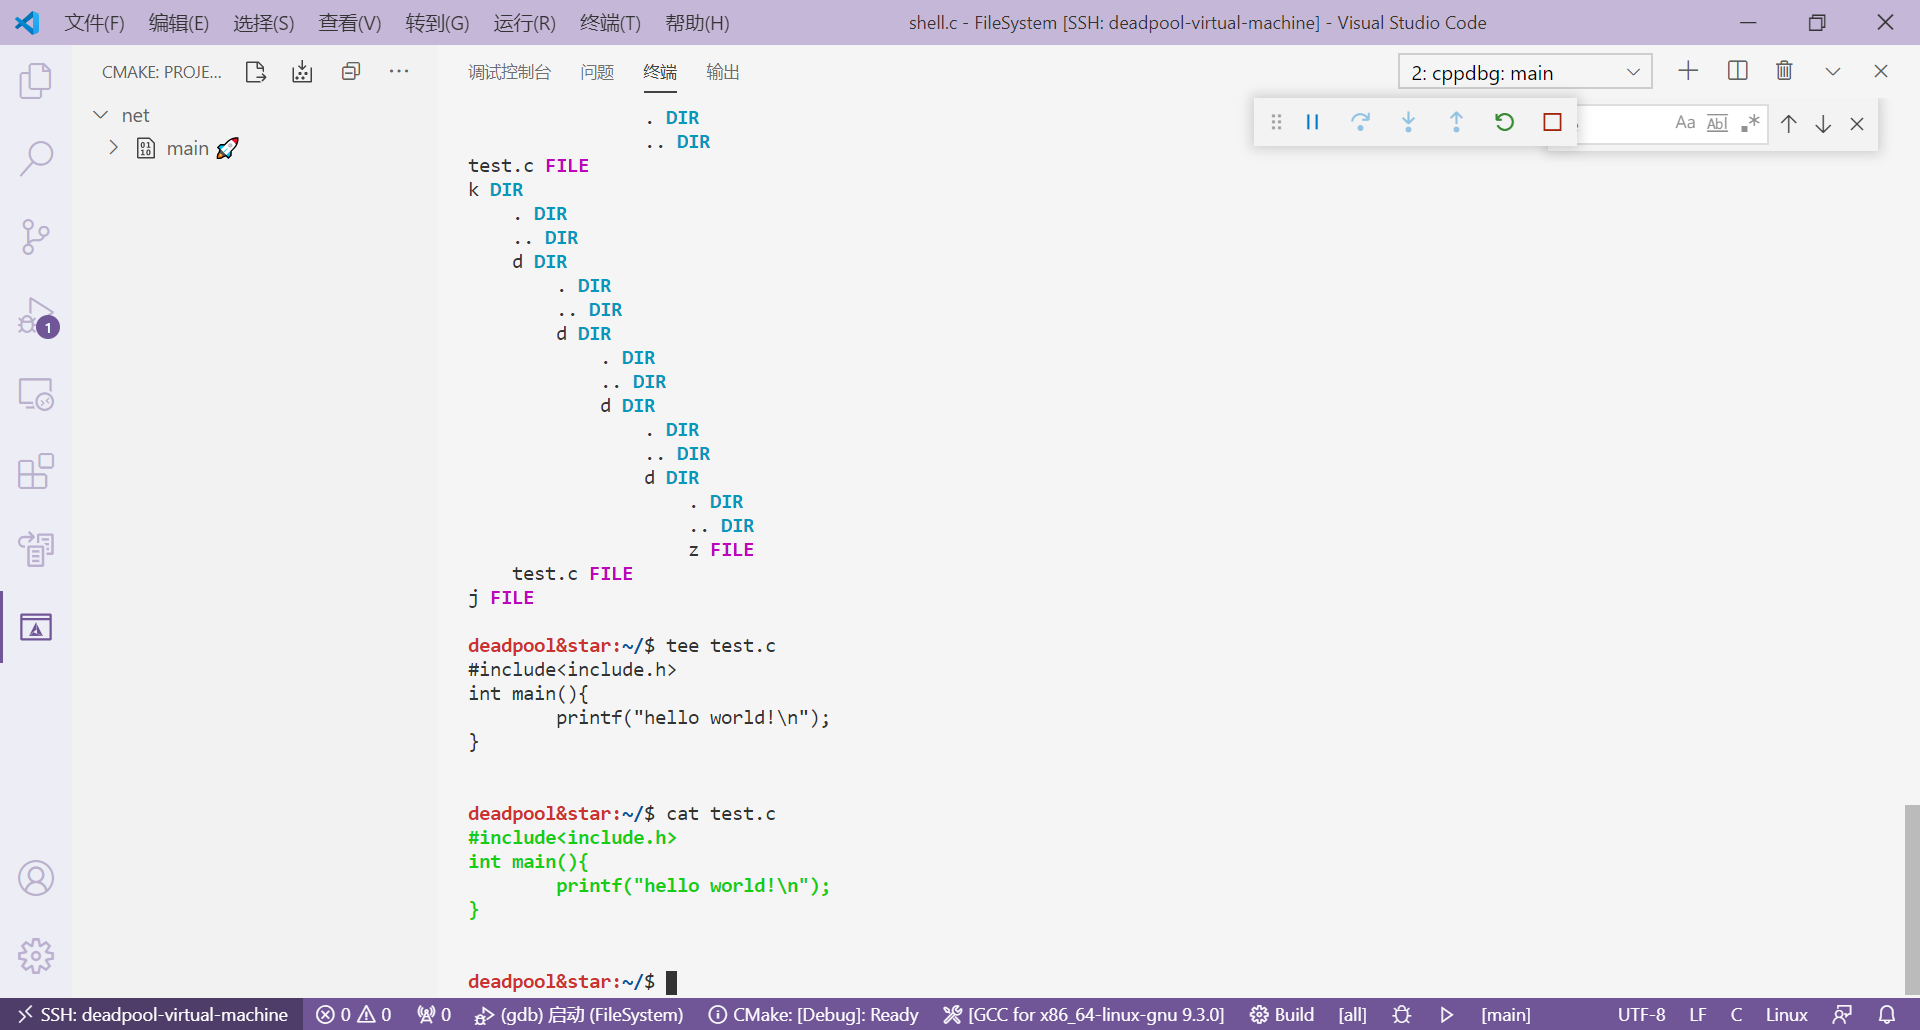Close the terminal find widget
Viewport: 1920px width, 1030px height.
pyautogui.click(x=1857, y=124)
